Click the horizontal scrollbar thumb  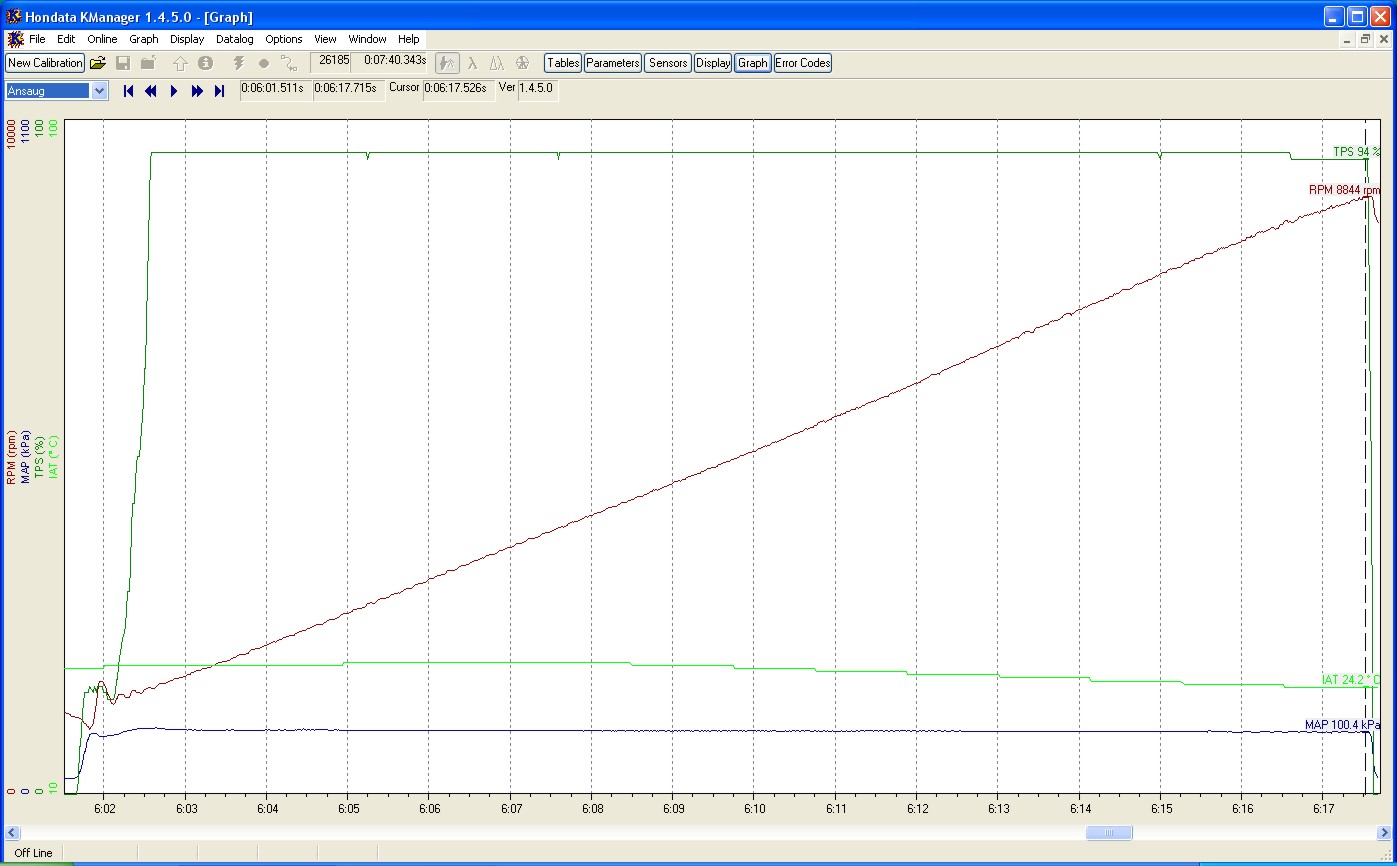[1108, 833]
